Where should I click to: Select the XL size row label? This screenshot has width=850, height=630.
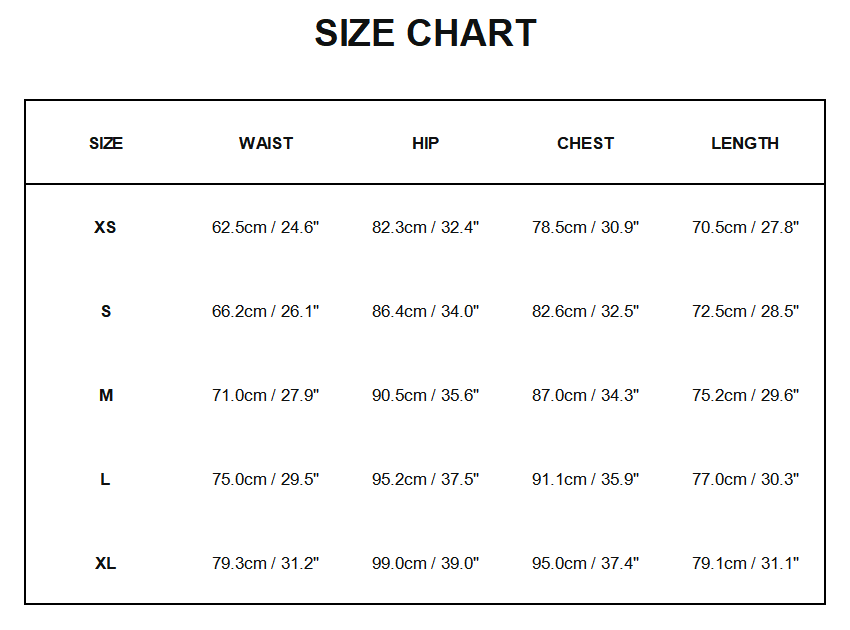coord(105,563)
